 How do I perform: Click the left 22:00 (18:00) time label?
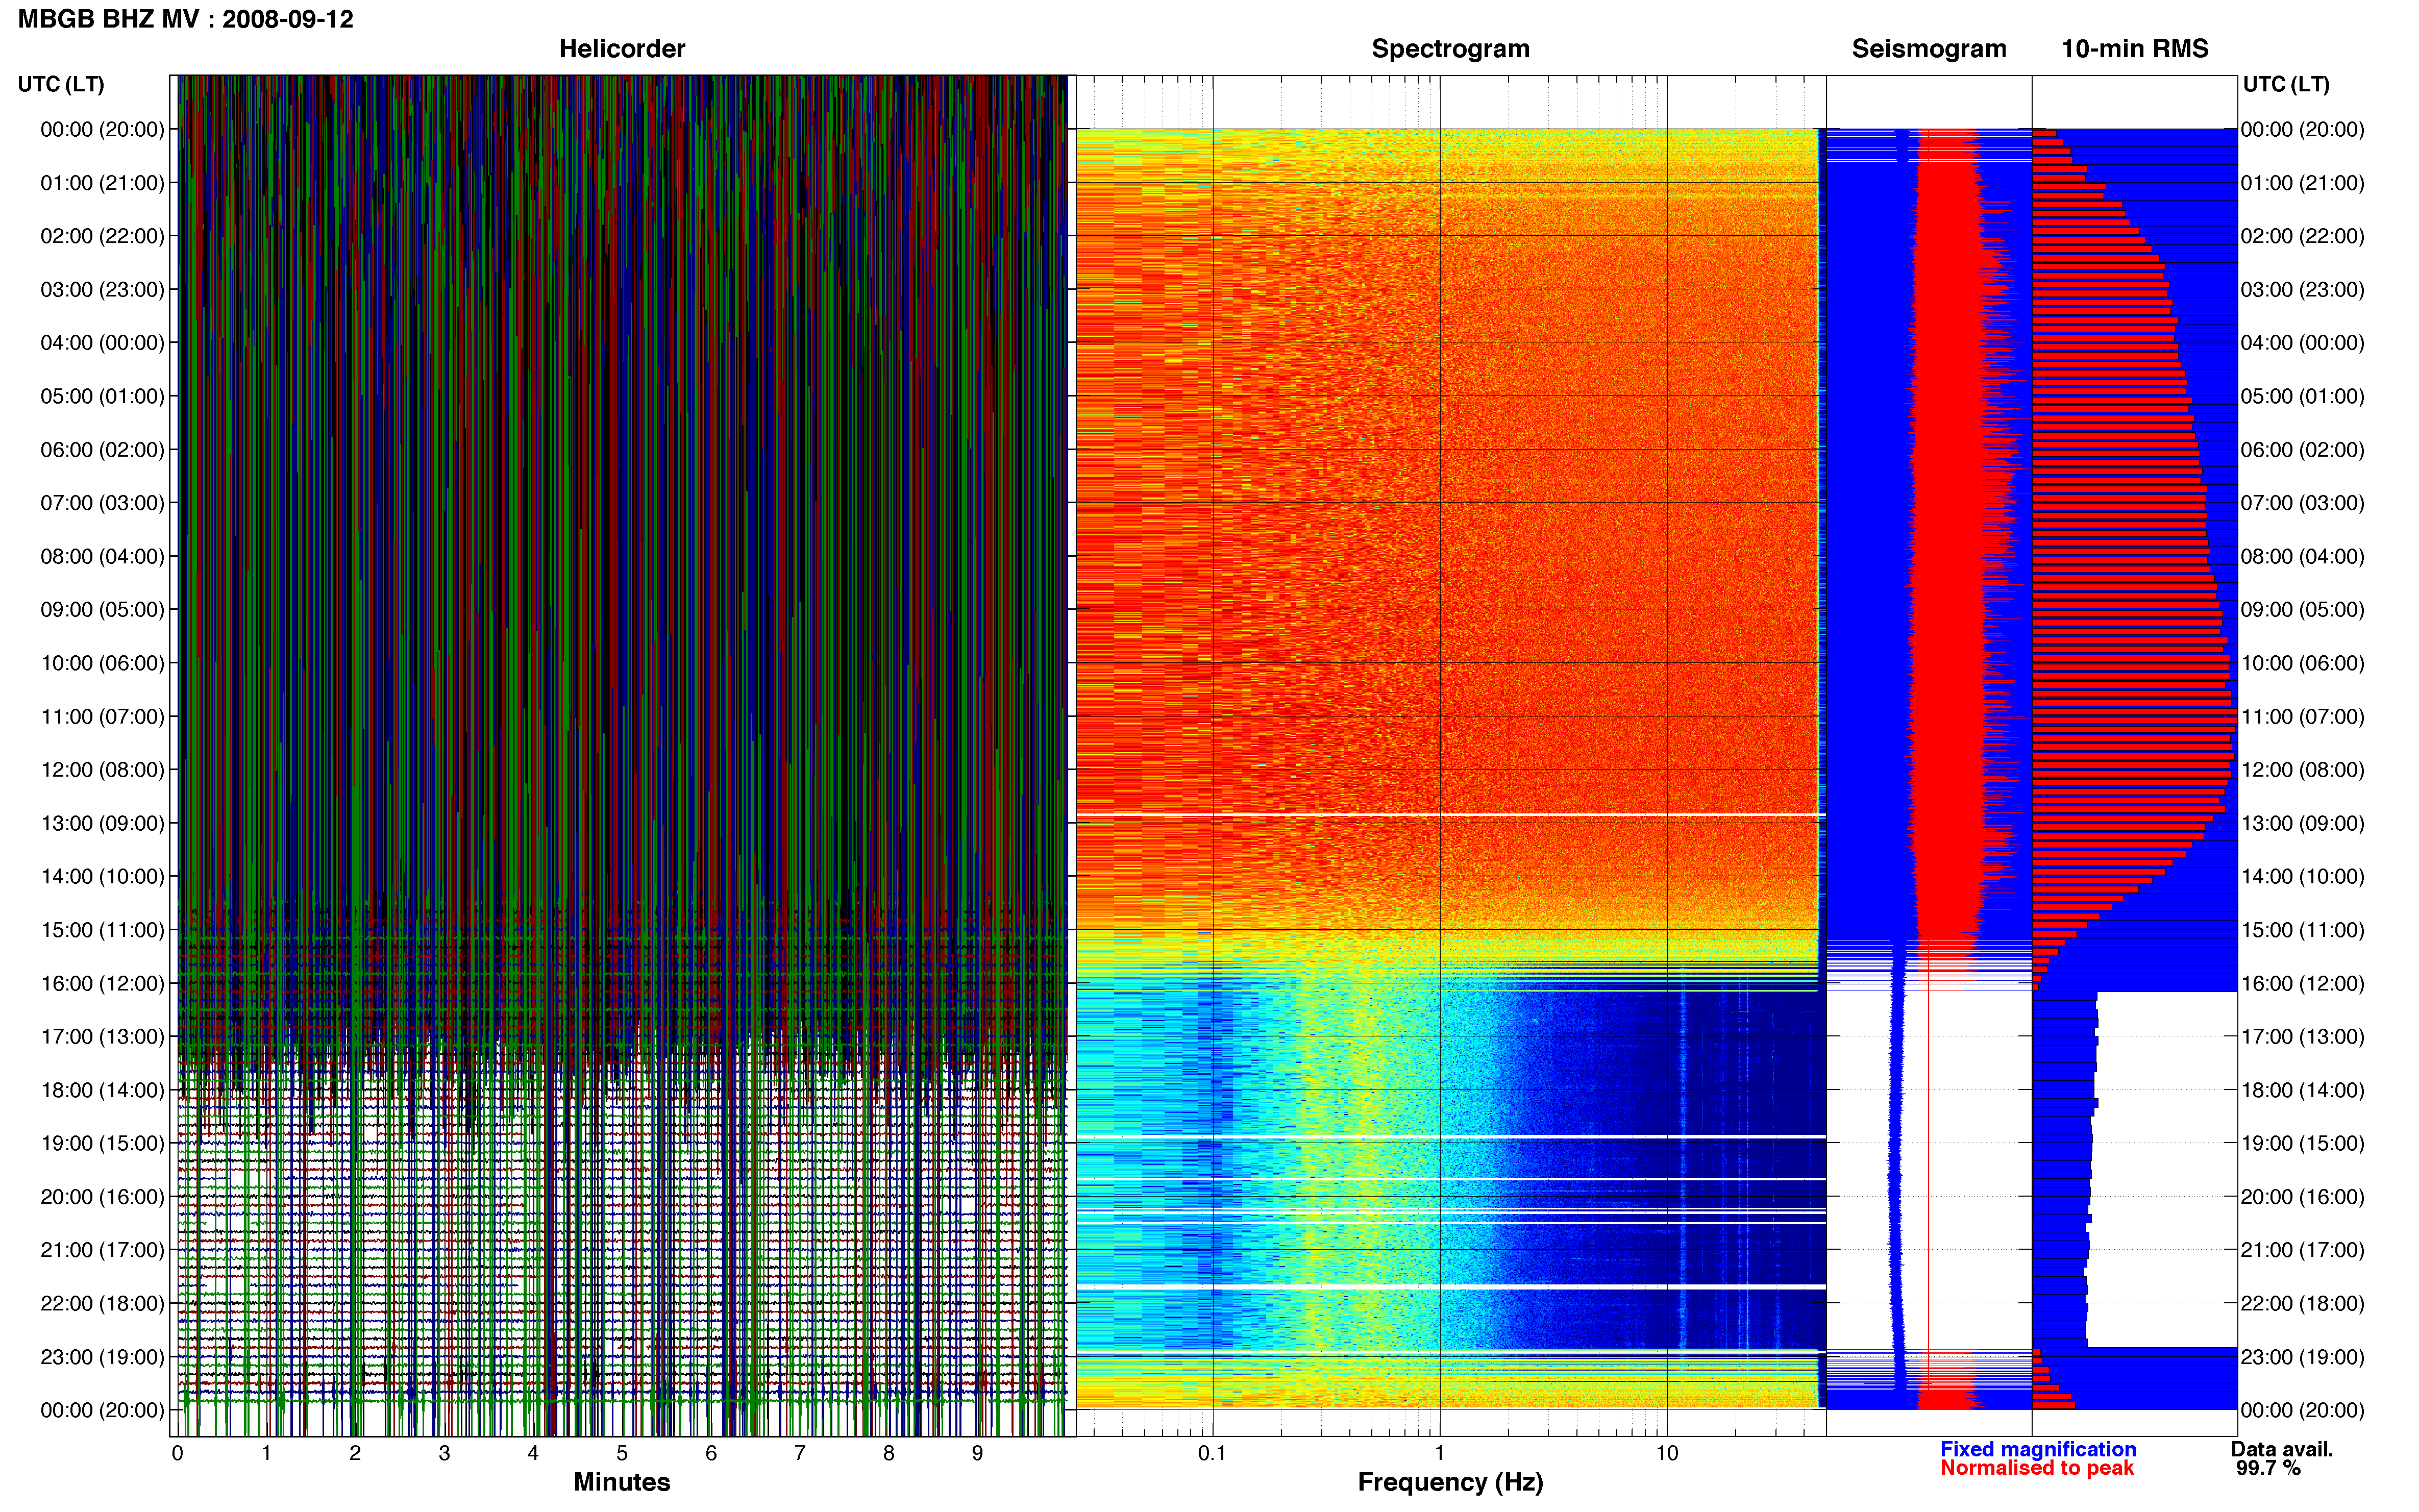click(102, 1304)
